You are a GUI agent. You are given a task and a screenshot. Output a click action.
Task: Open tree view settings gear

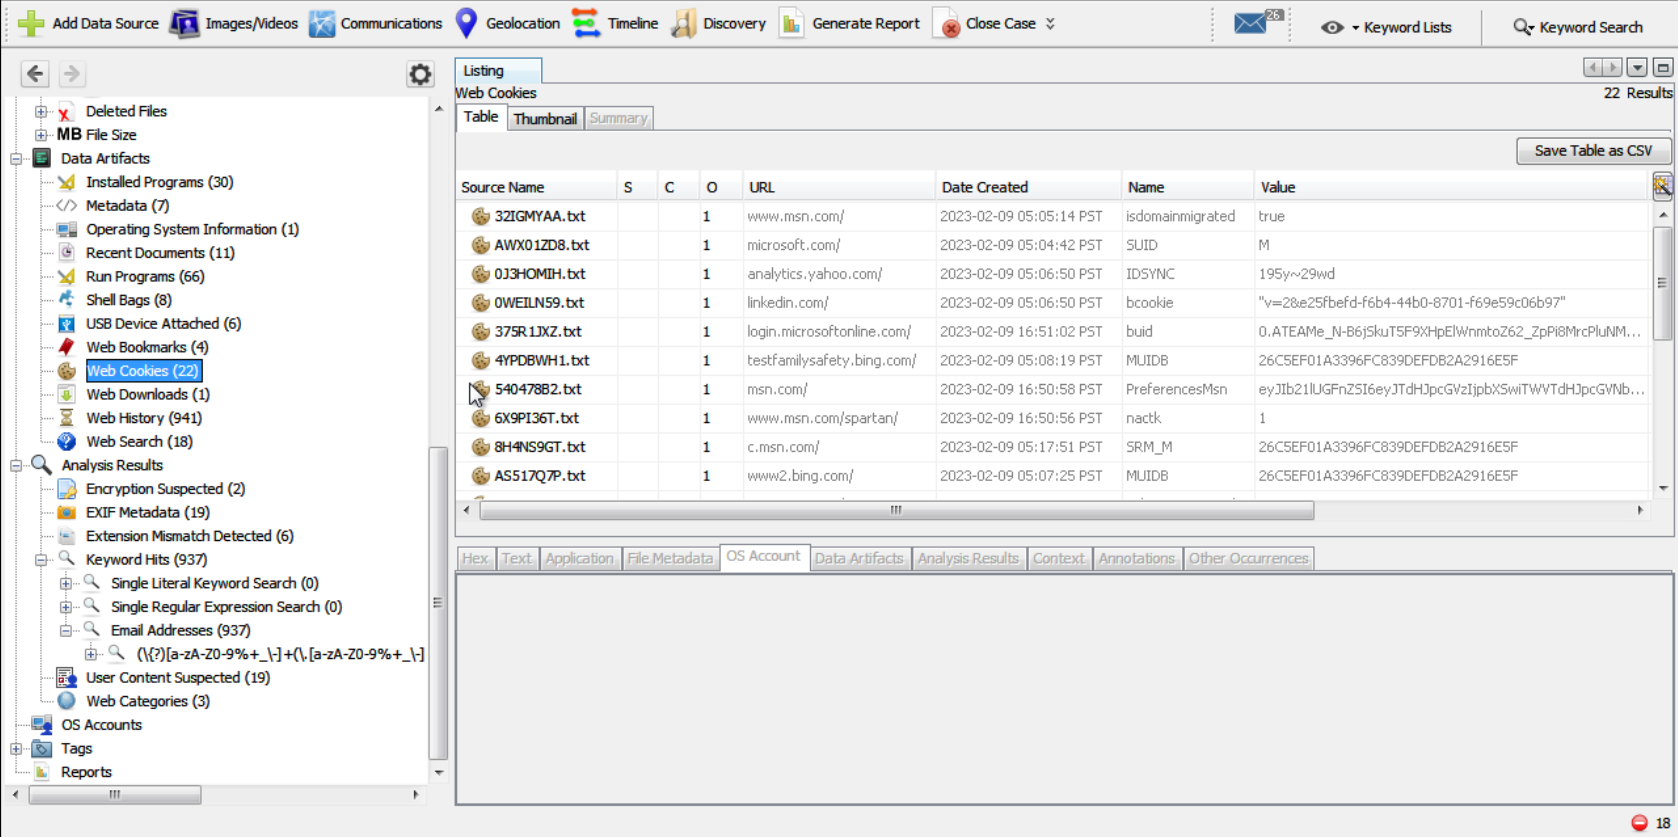coord(420,74)
